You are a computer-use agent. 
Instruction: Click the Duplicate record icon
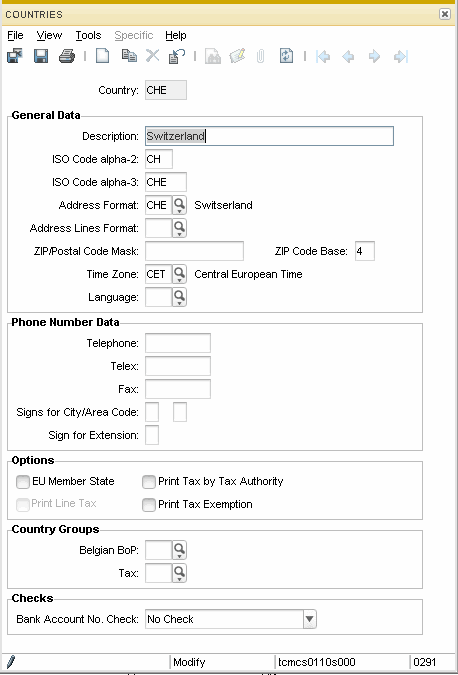129,56
